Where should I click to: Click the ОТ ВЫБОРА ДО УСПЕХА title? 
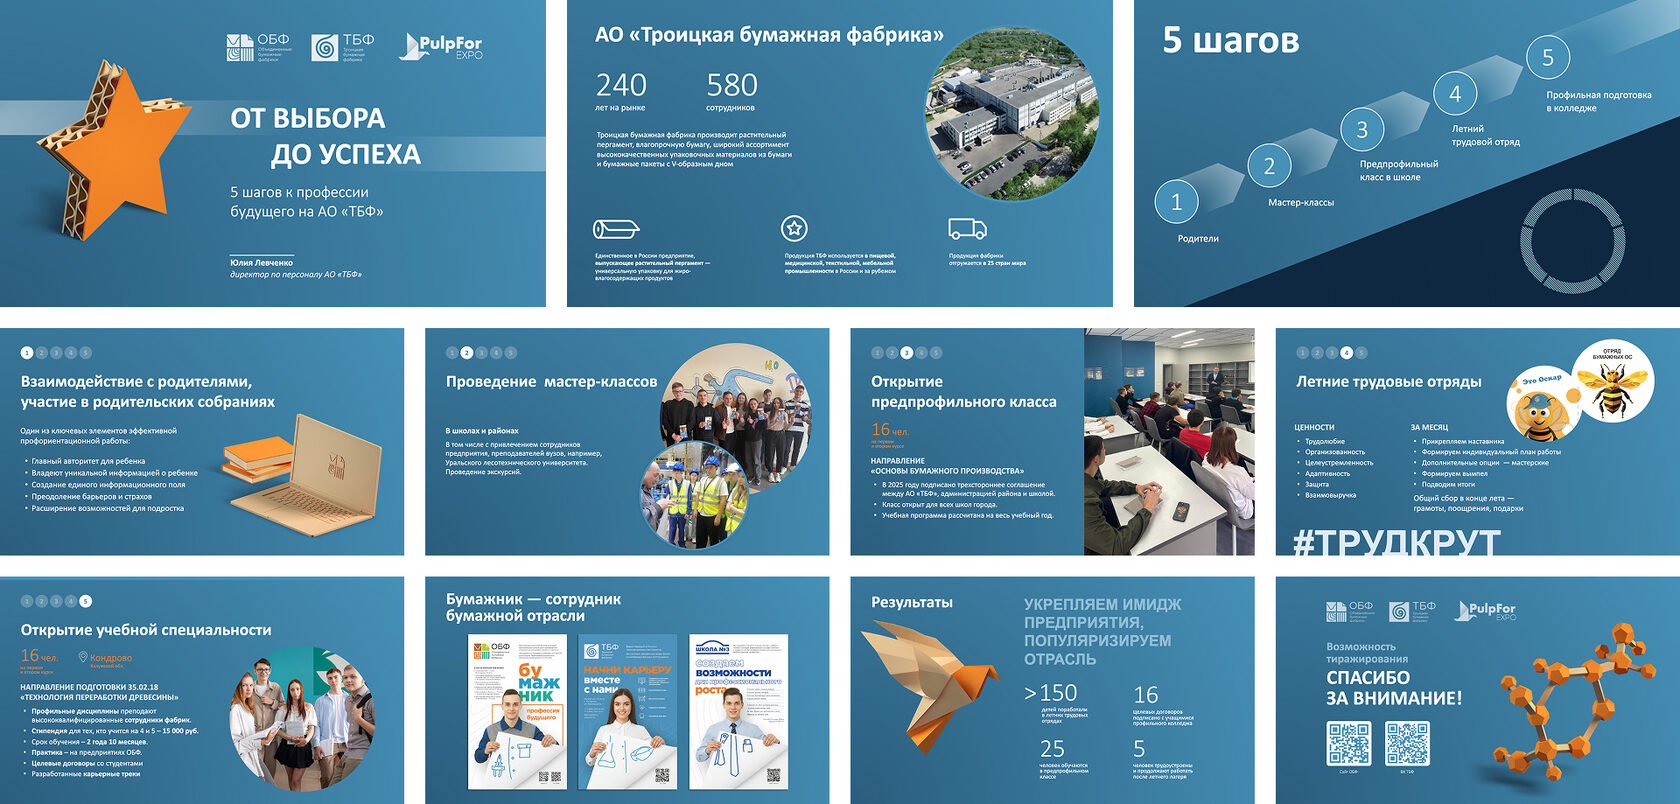coord(326,136)
